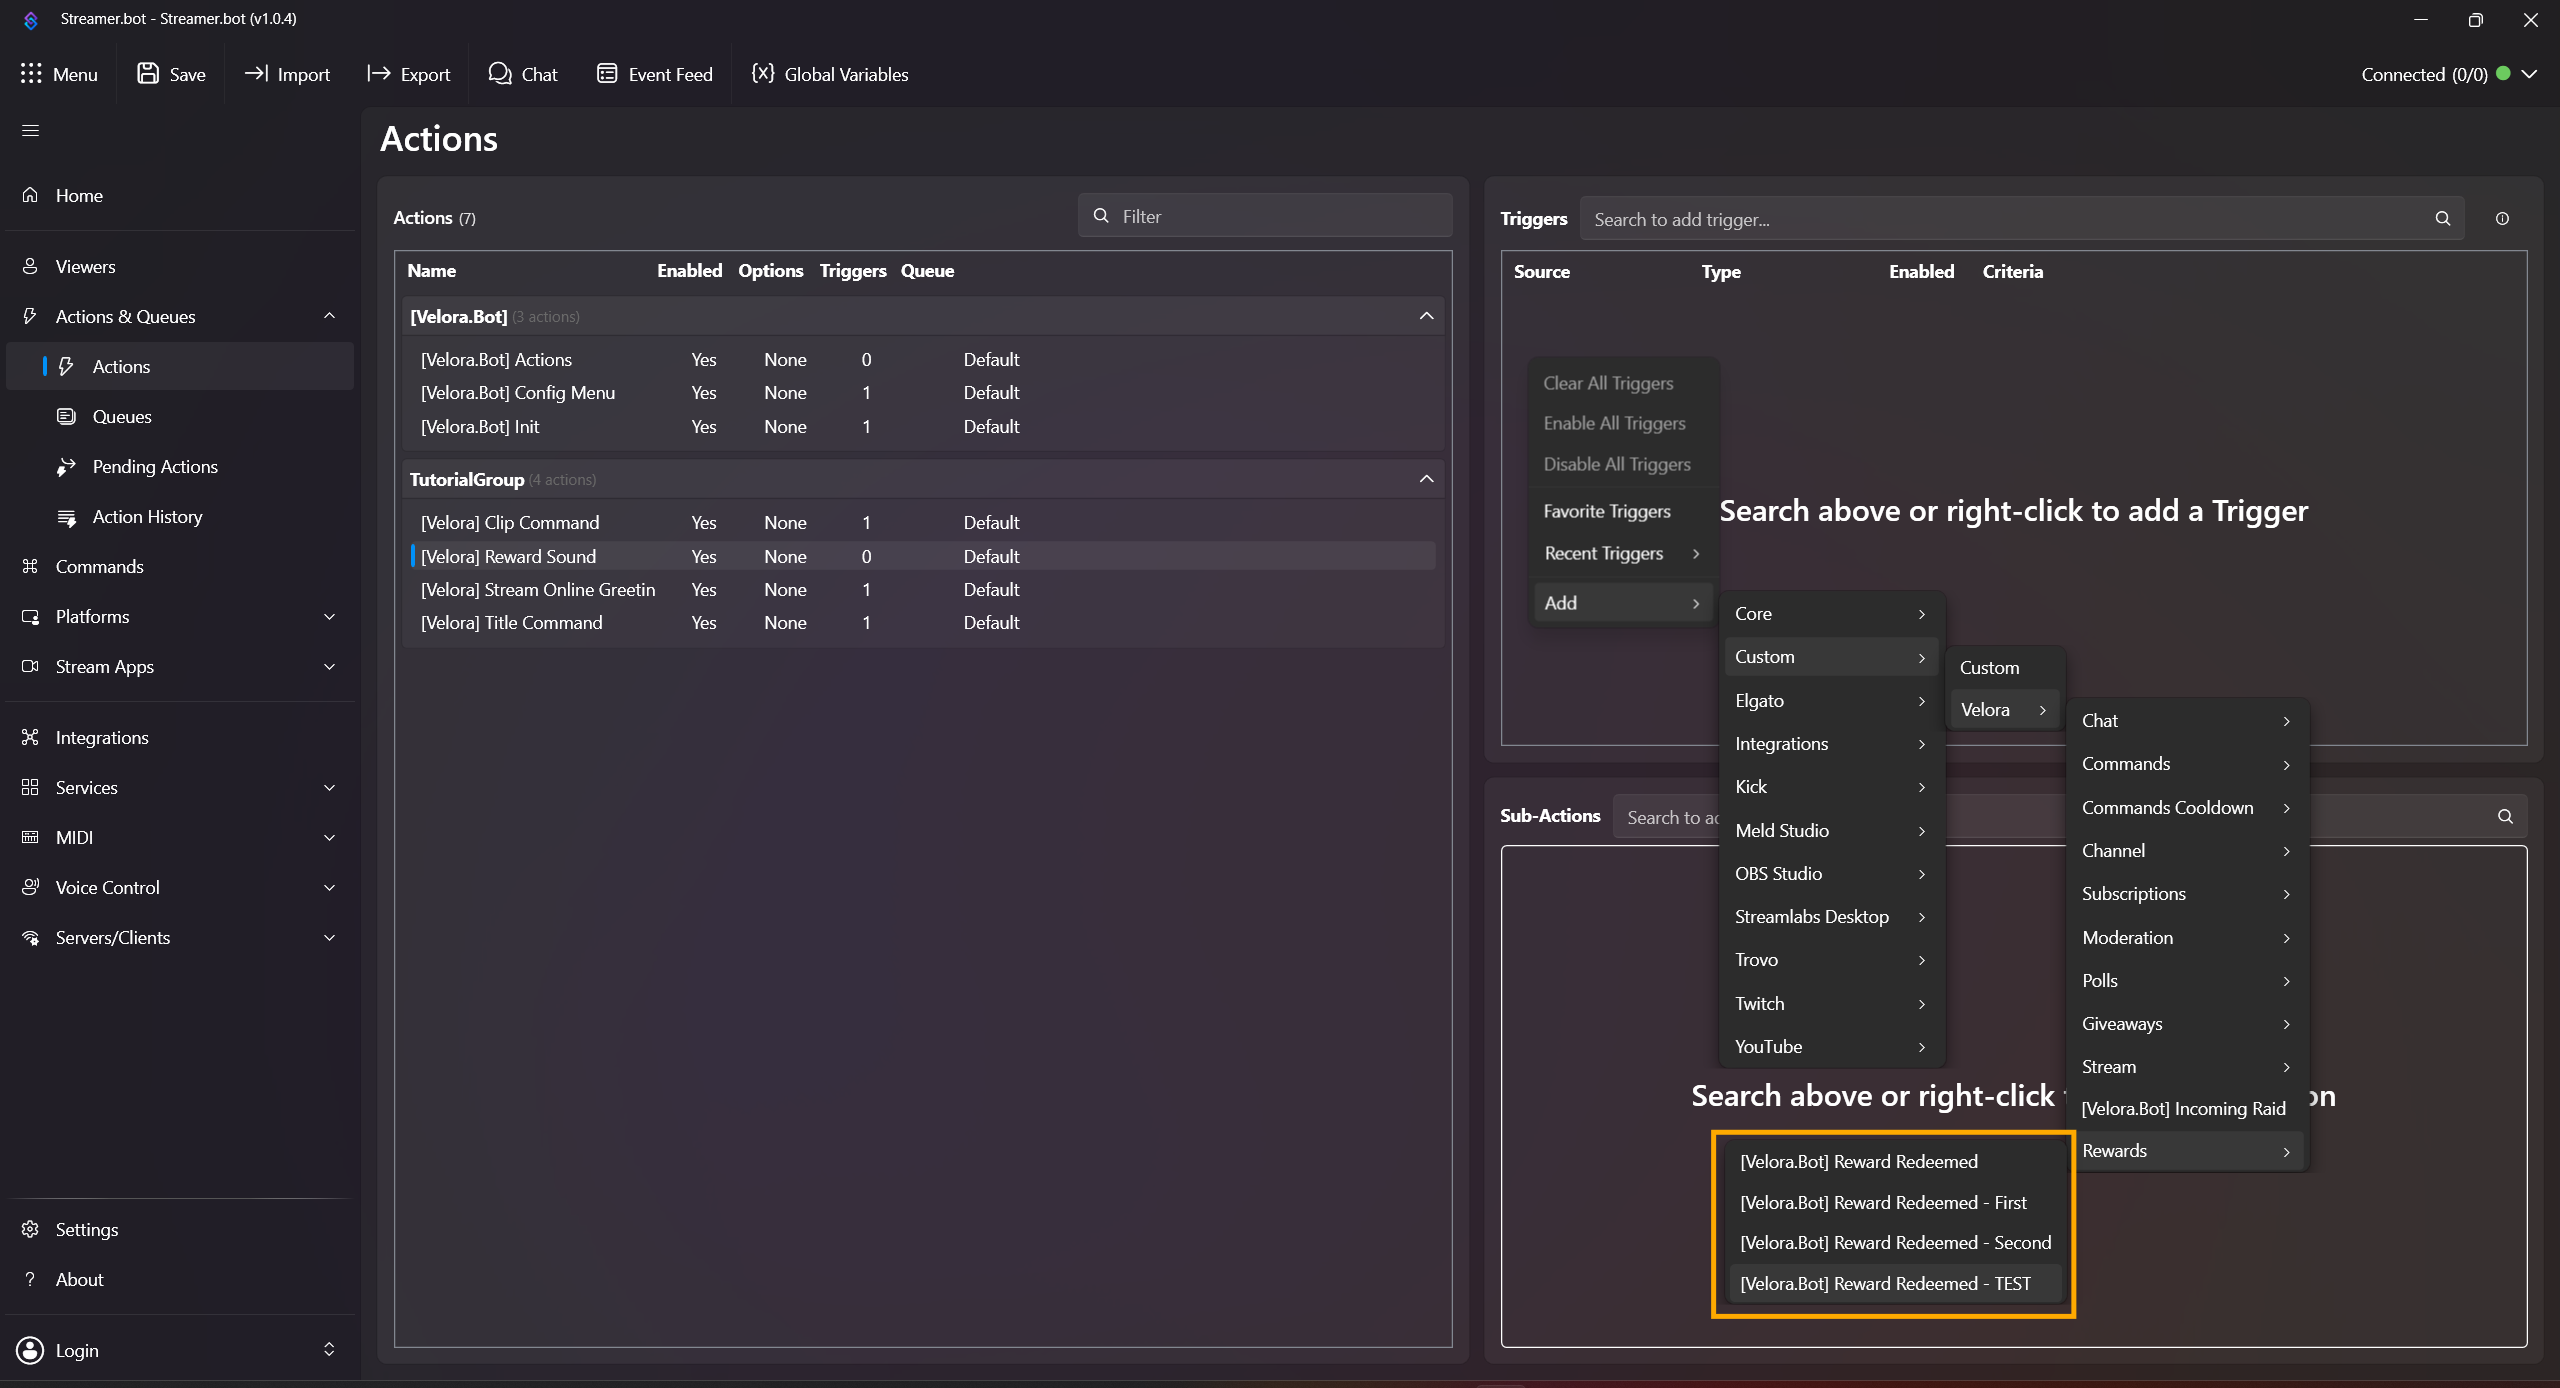The width and height of the screenshot is (2560, 1388).
Task: Select [Velora.Bot] Reward Redeemed - TEST trigger
Action: pyautogui.click(x=1885, y=1283)
